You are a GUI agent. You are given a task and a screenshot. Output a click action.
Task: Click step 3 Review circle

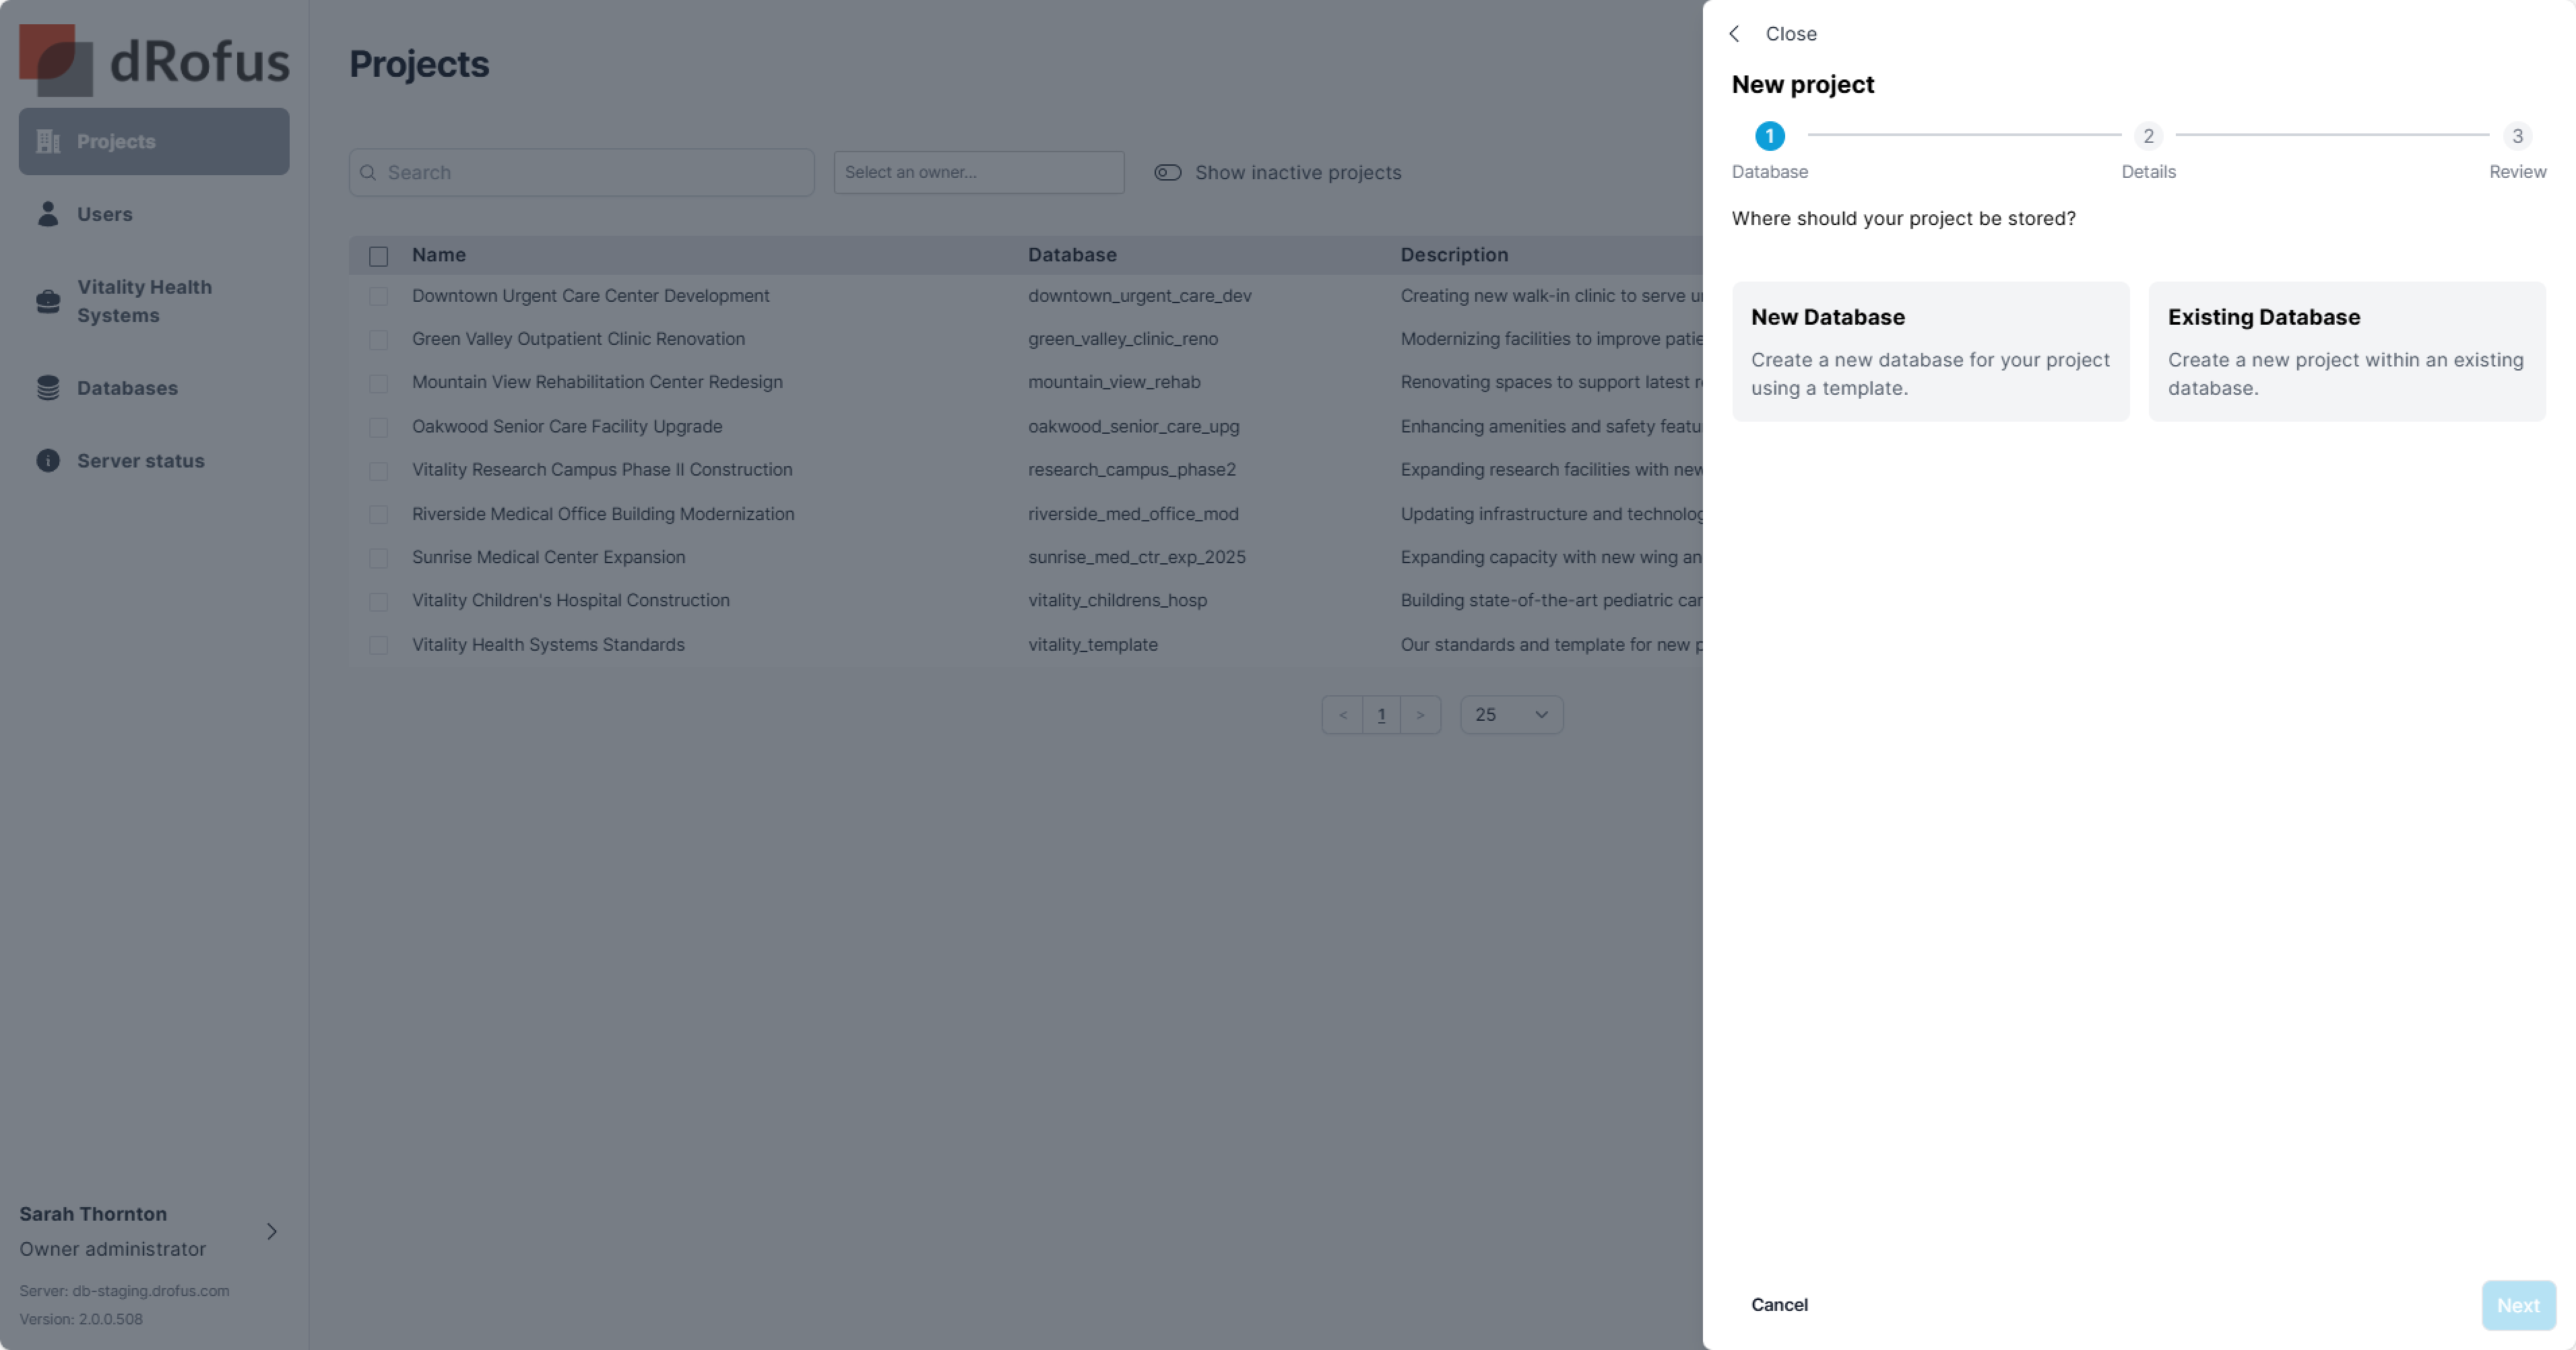pos(2517,135)
